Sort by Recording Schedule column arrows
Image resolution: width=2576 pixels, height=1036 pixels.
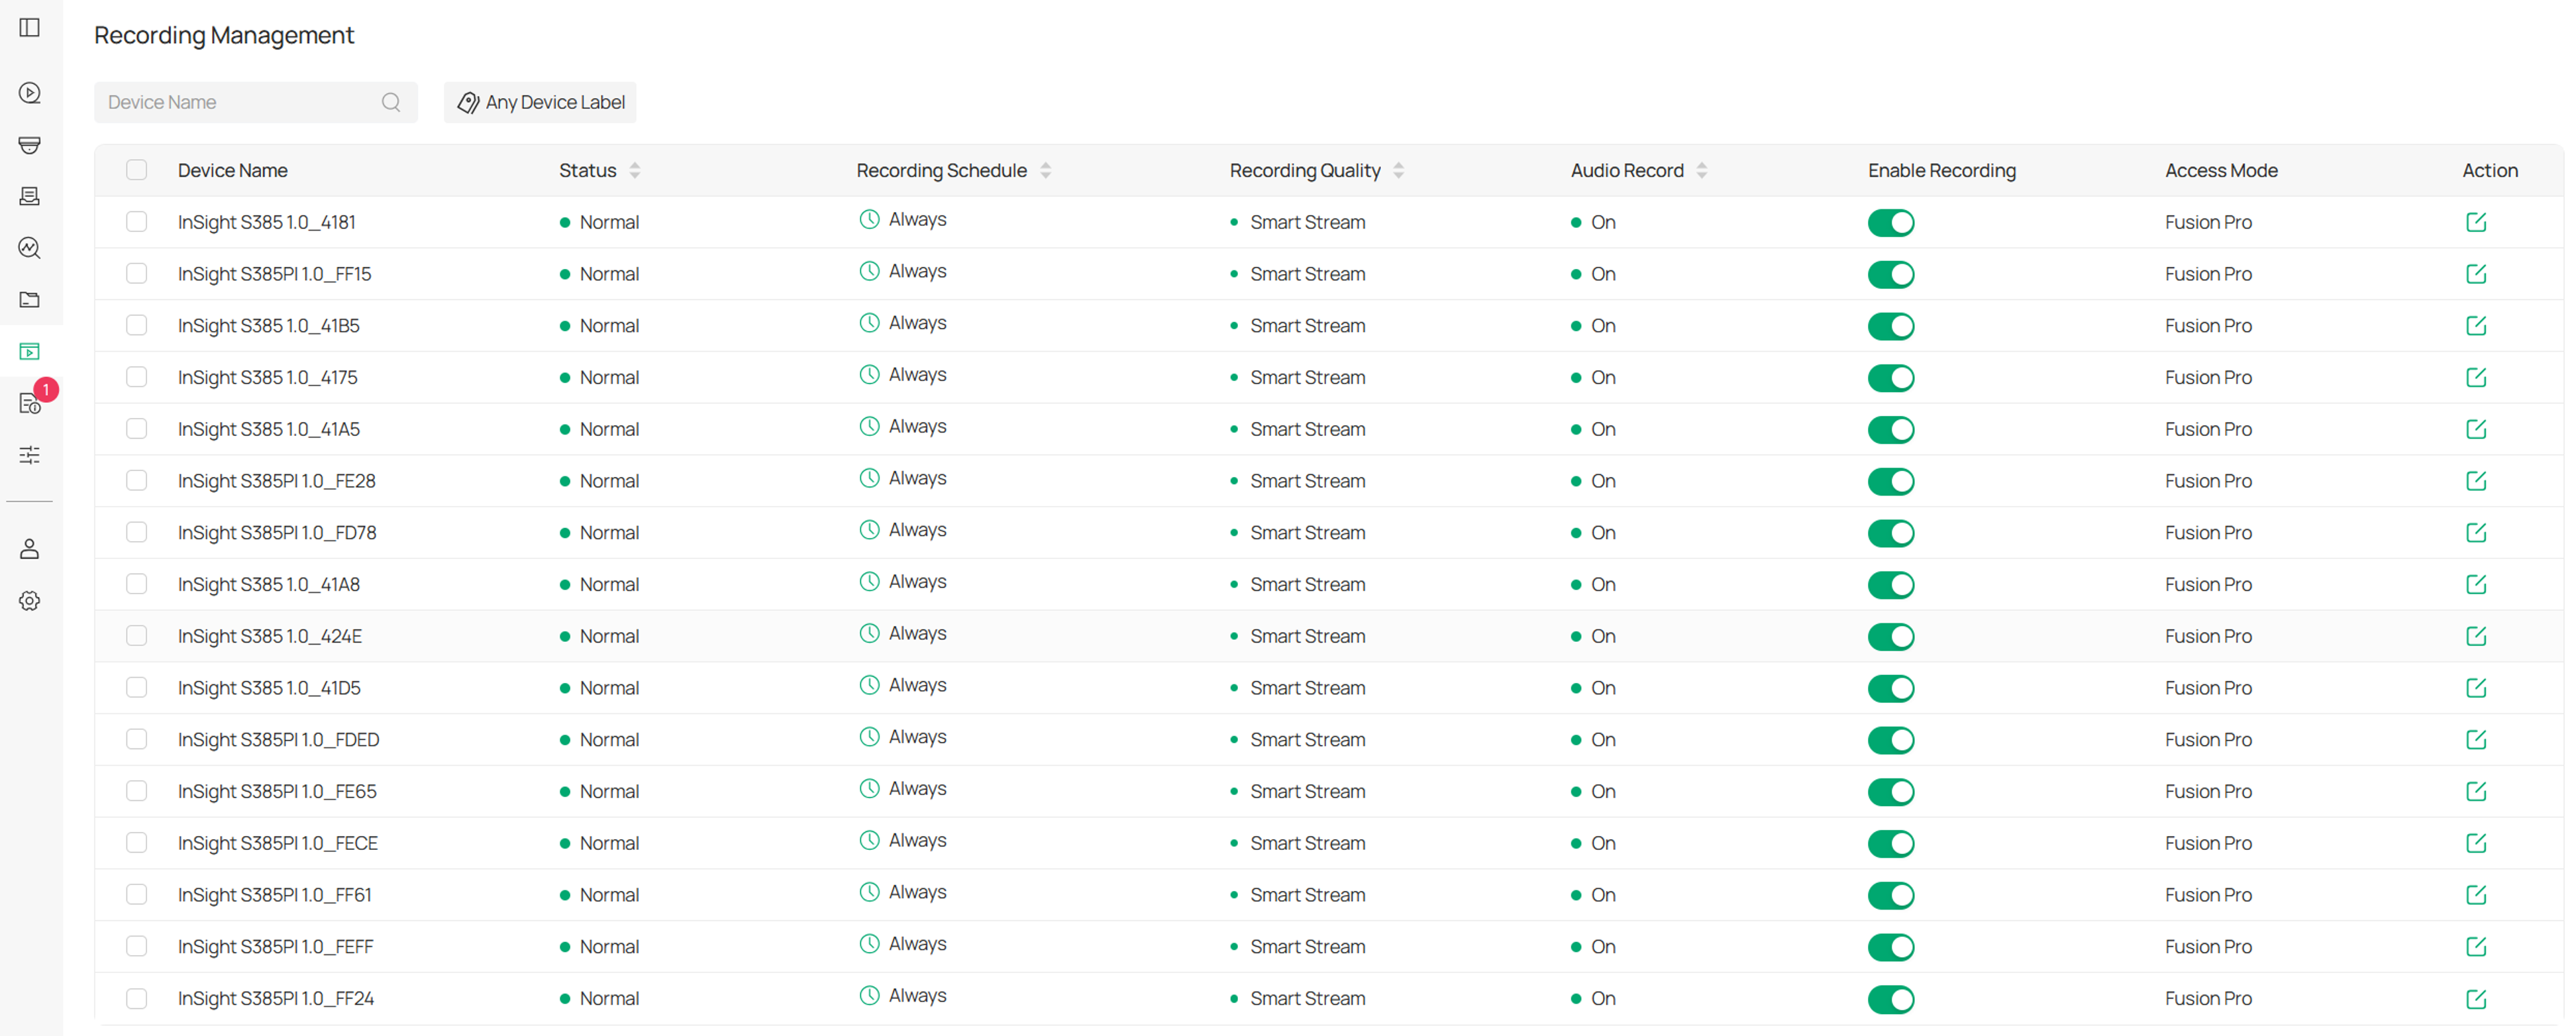pyautogui.click(x=1045, y=171)
